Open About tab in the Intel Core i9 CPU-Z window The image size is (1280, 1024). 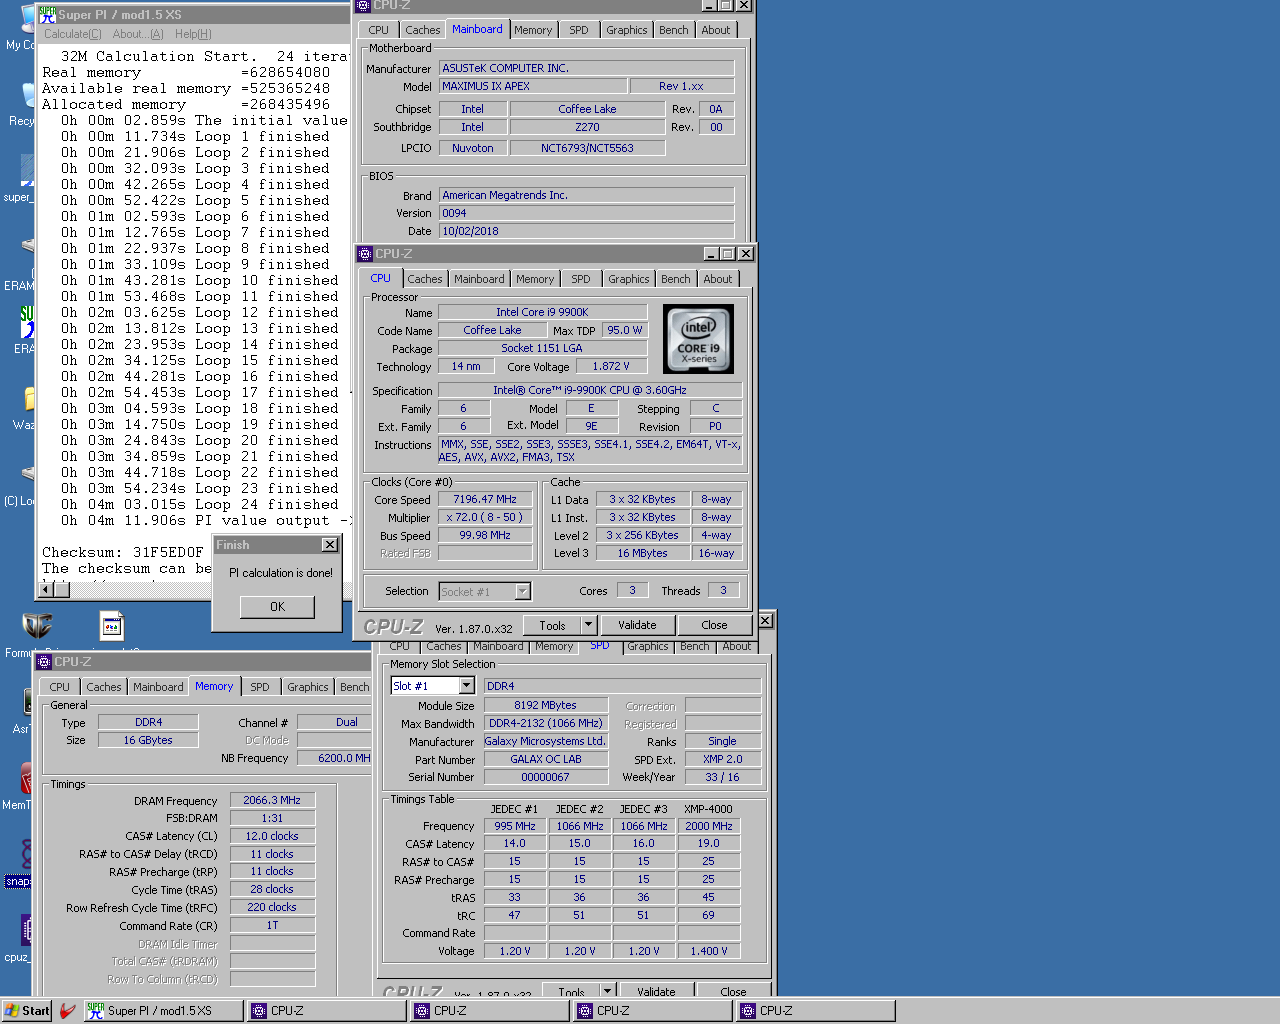pos(718,279)
